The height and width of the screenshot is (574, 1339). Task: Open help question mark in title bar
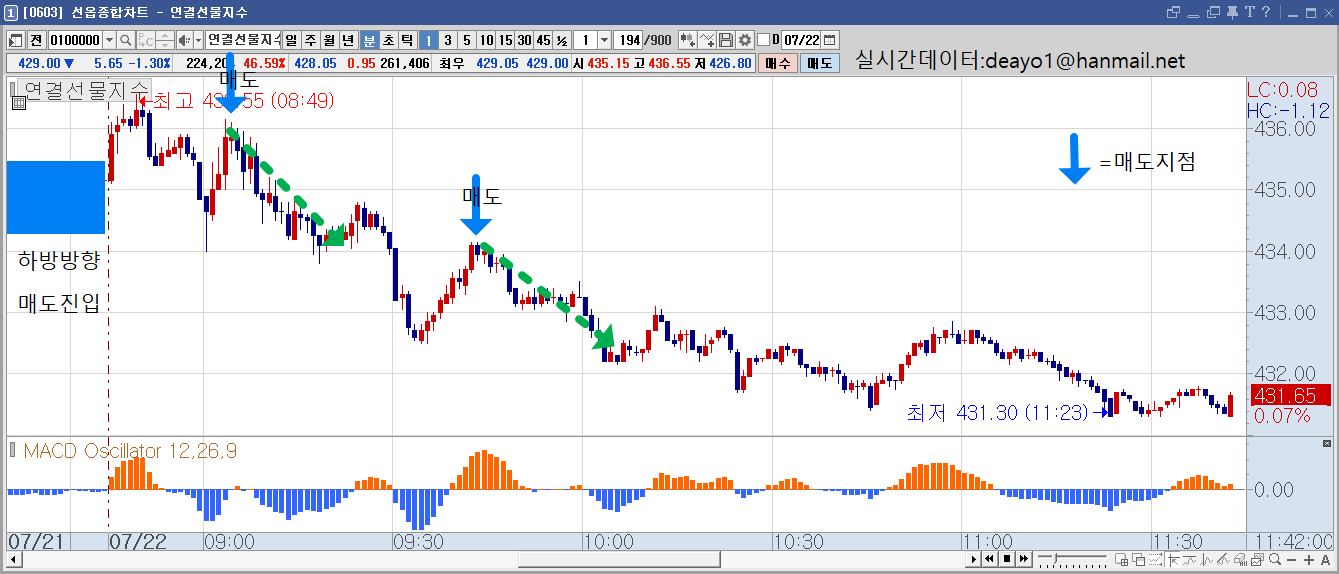1265,12
